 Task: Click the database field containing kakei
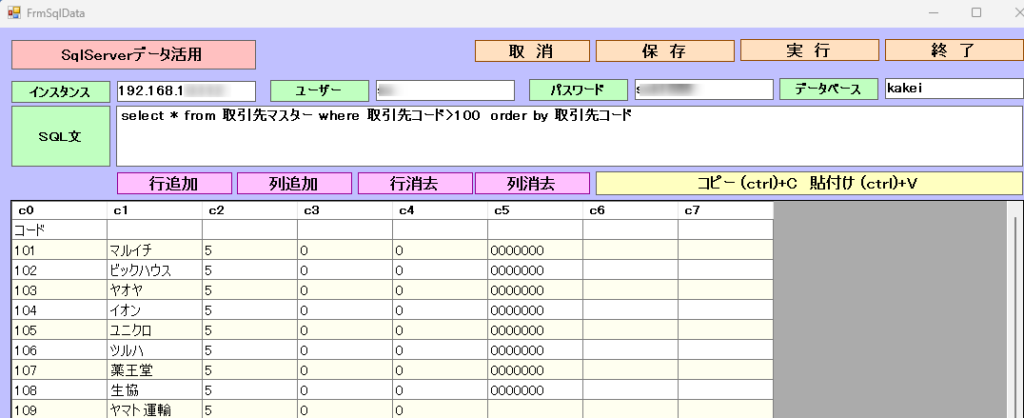tap(952, 89)
